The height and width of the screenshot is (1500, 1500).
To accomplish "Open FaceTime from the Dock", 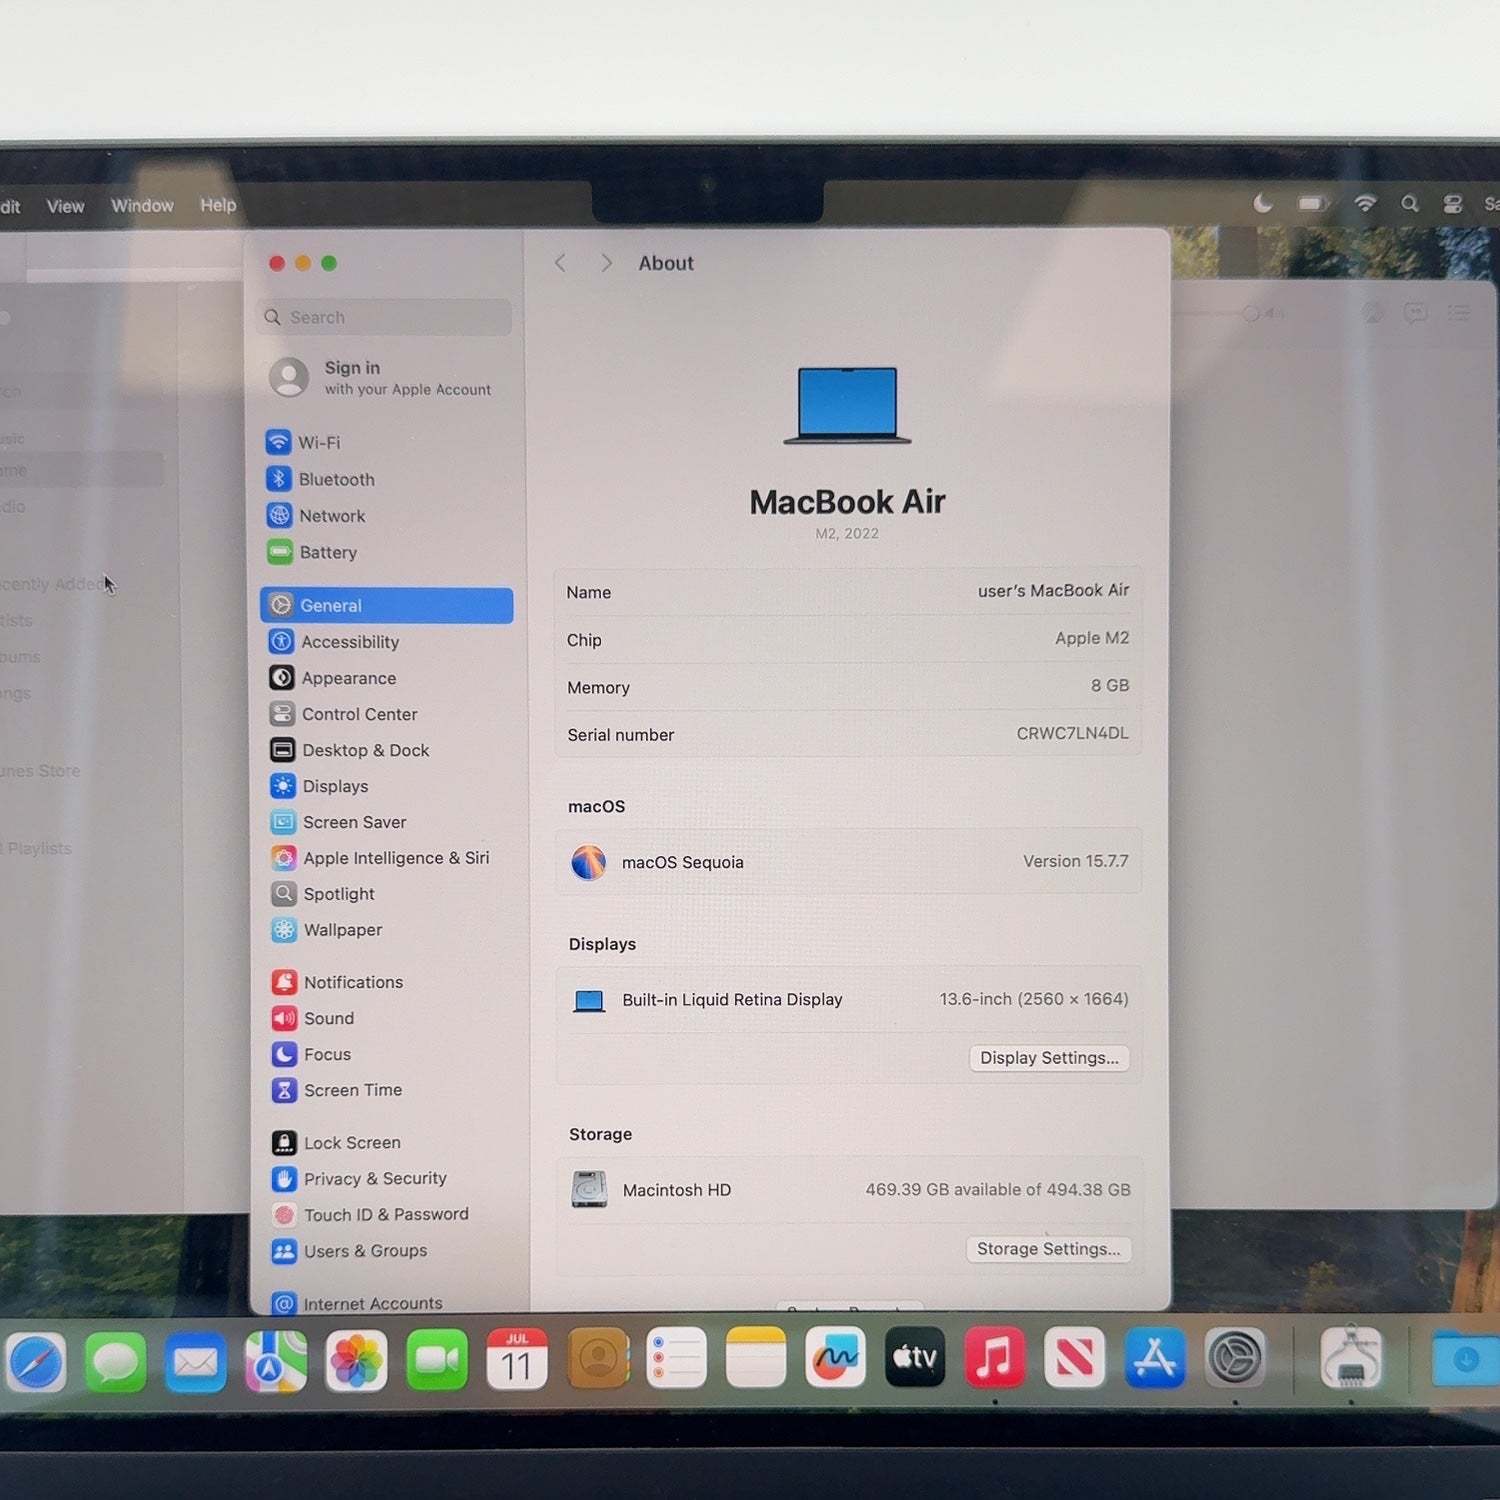I will tap(437, 1360).
